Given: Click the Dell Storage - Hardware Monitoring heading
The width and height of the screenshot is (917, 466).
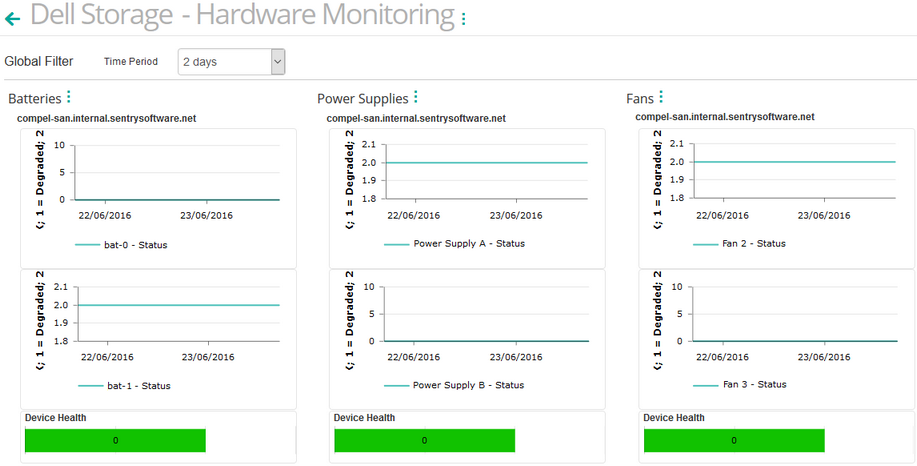Looking at the screenshot, I should (242, 15).
